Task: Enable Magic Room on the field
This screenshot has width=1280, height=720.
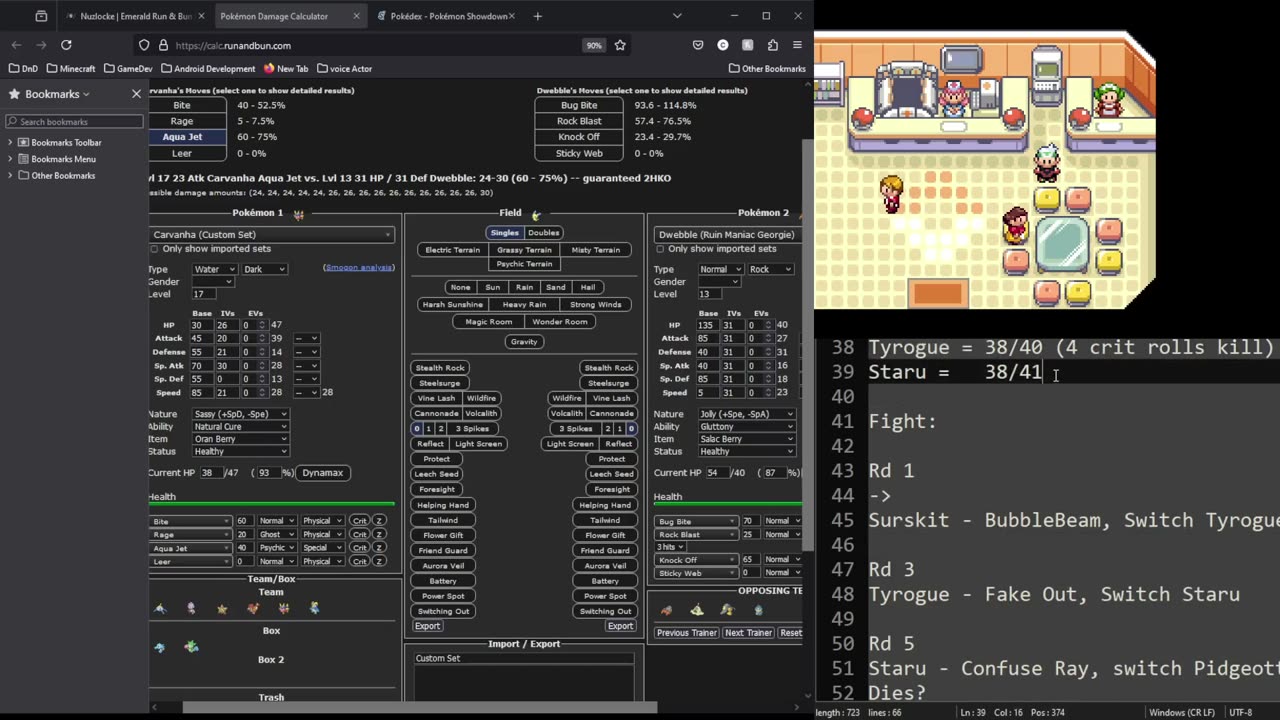Action: tap(488, 322)
